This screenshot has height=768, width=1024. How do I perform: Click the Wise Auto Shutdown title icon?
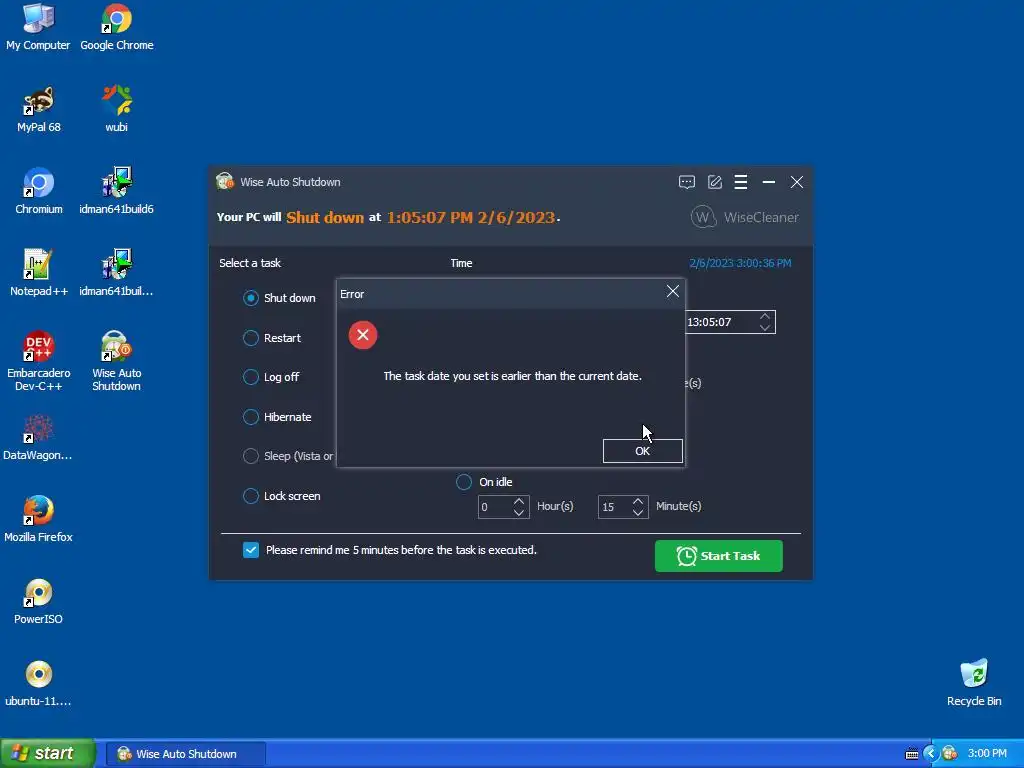click(x=225, y=182)
